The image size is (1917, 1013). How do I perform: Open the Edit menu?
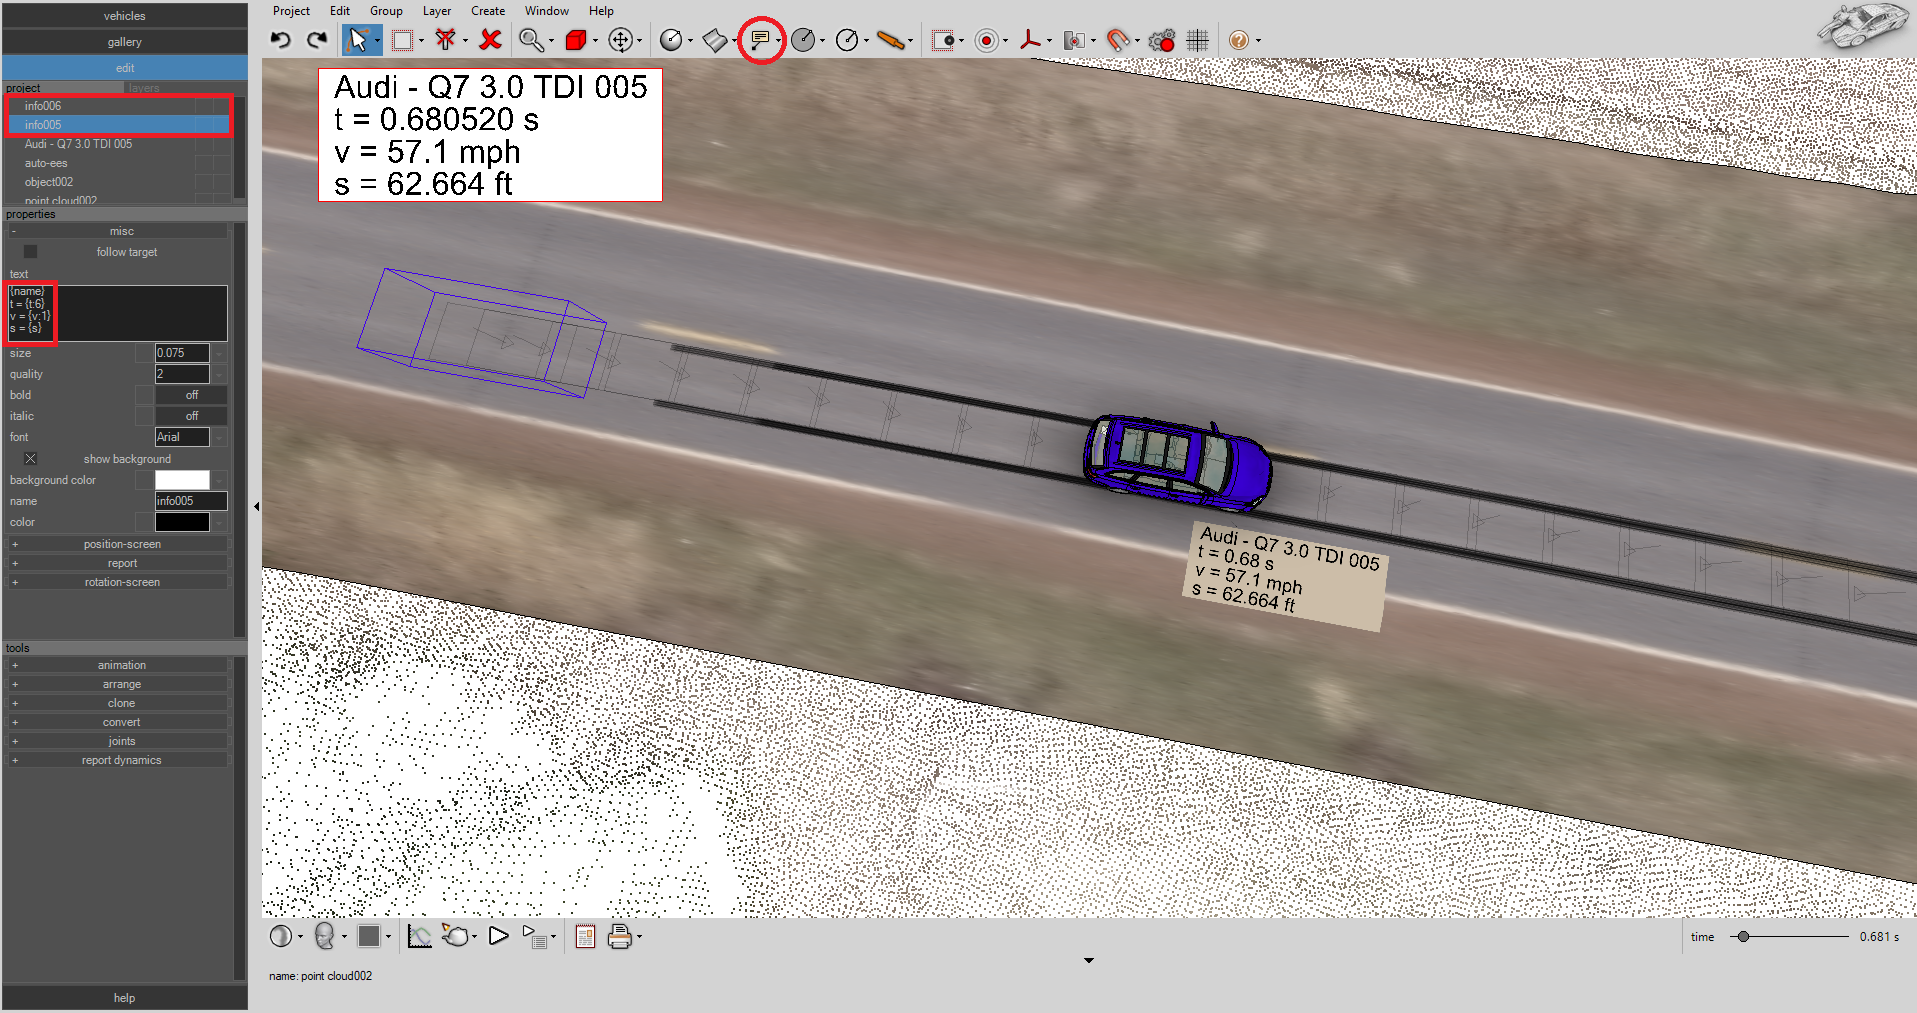[x=340, y=11]
